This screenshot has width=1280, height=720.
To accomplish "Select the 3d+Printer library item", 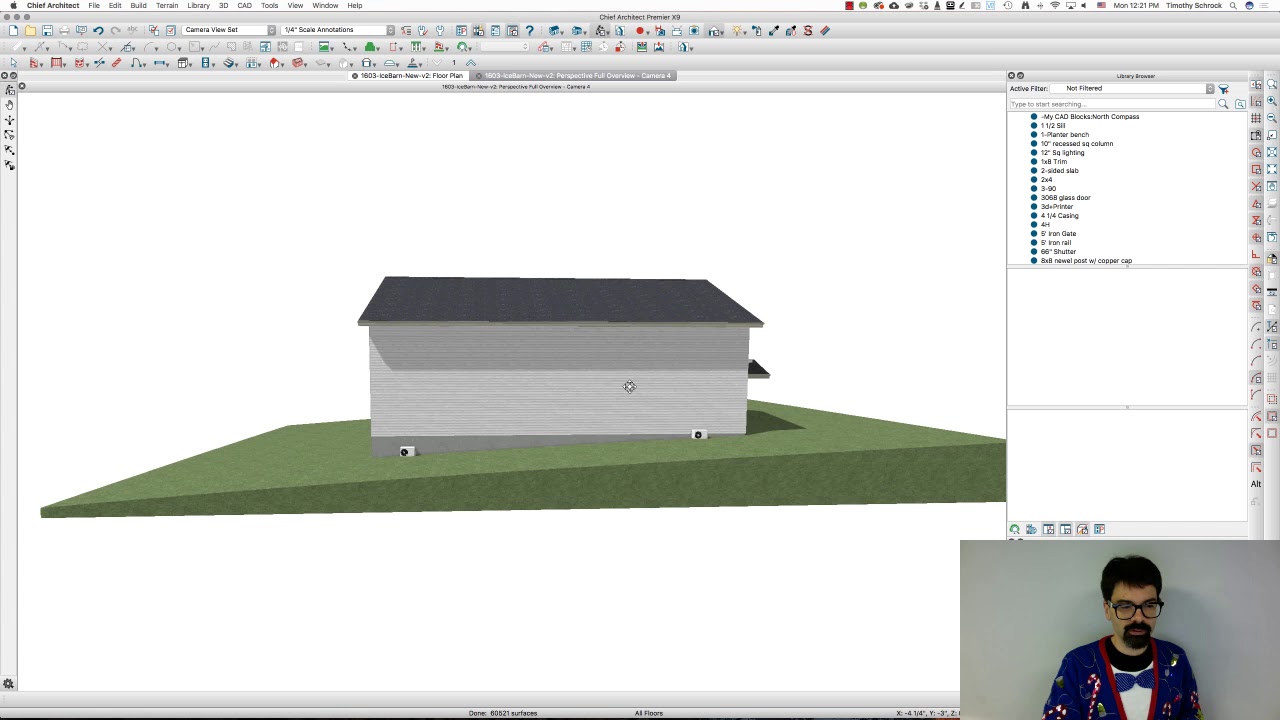I will pyautogui.click(x=1057, y=207).
